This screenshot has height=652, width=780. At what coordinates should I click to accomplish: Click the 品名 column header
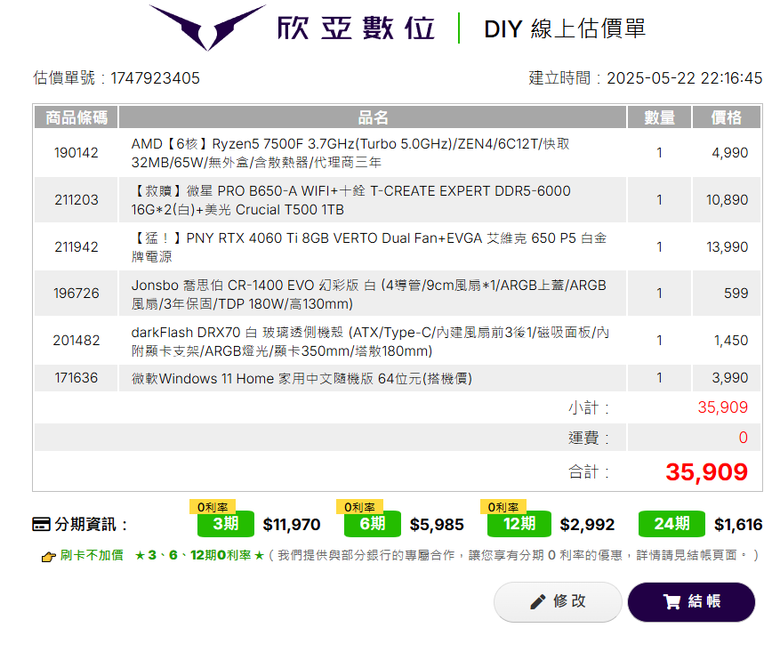[x=373, y=117]
